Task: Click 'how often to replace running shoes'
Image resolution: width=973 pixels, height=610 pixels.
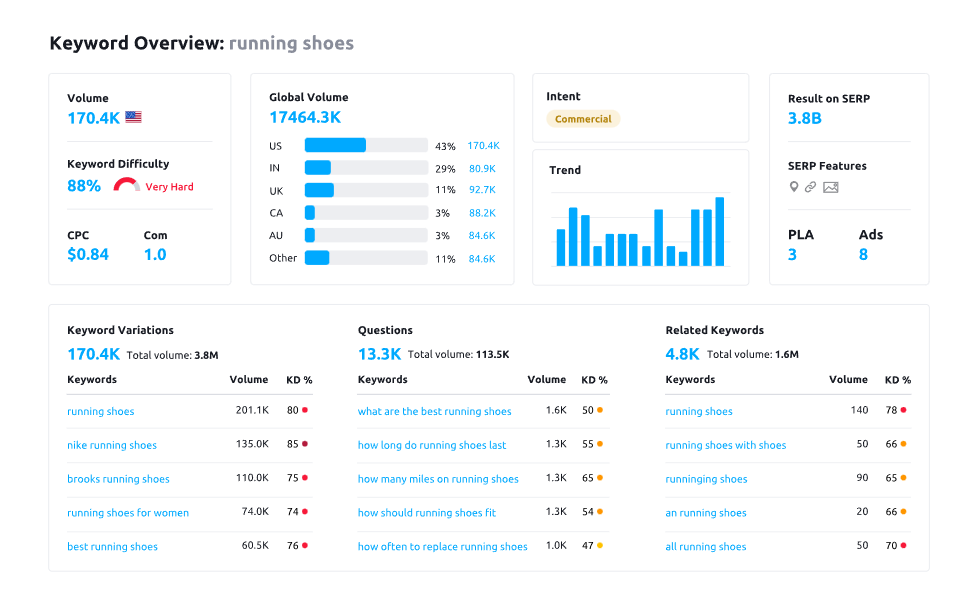Action: [442, 546]
